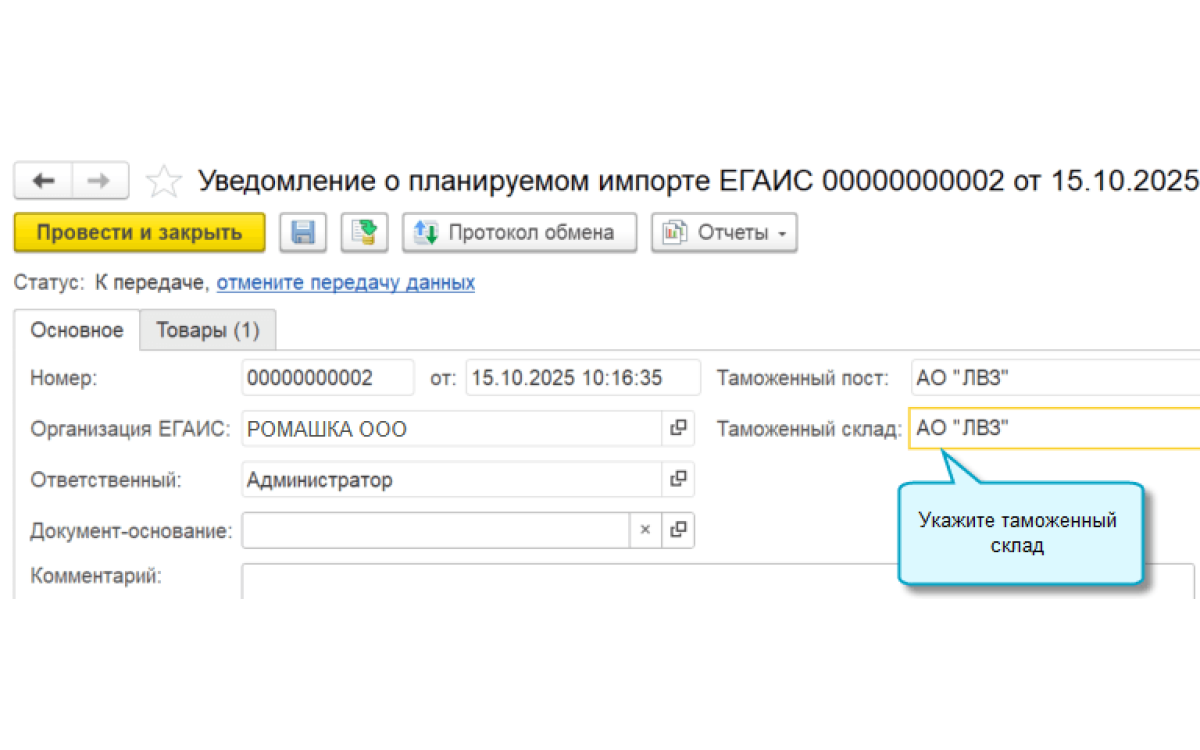Open Ответственный selection picker
The image size is (1200, 750).
tap(679, 479)
